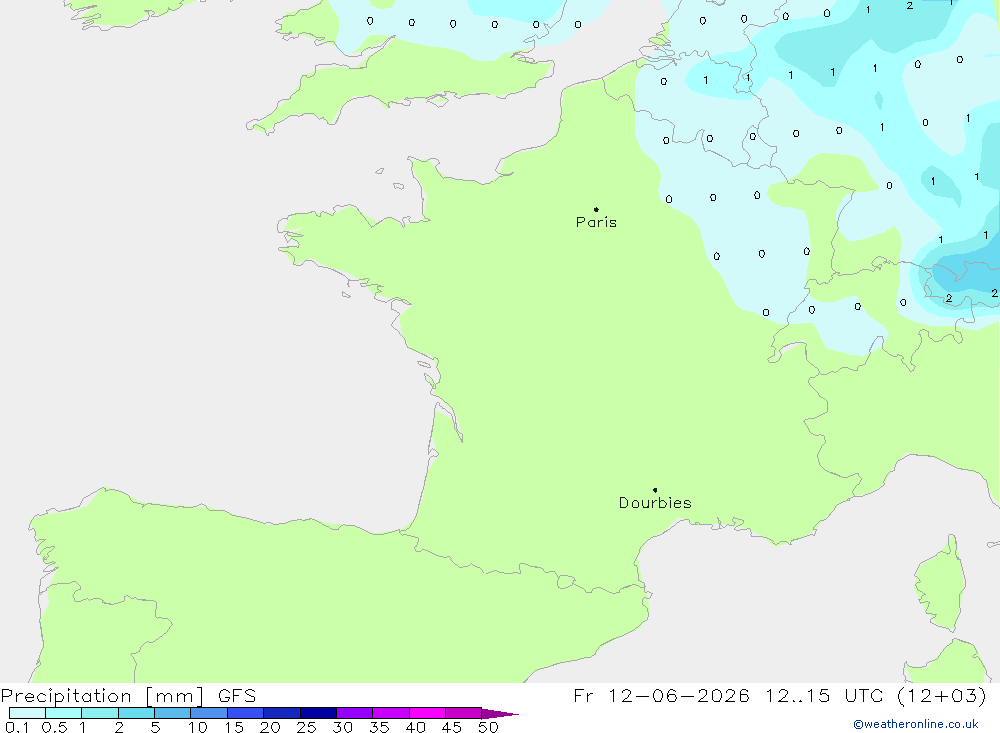Pick the 1–2 mm legend swatch
This screenshot has height=733, width=1000.
pyautogui.click(x=100, y=713)
